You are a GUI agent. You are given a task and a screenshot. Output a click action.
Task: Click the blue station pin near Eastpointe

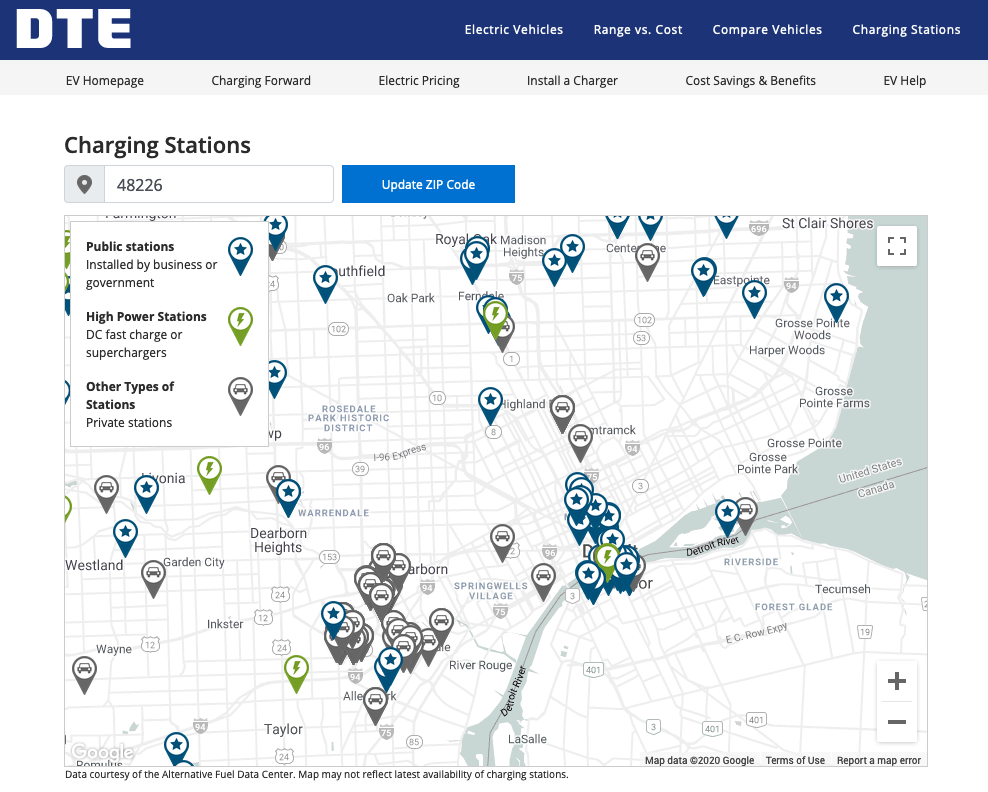coord(704,274)
